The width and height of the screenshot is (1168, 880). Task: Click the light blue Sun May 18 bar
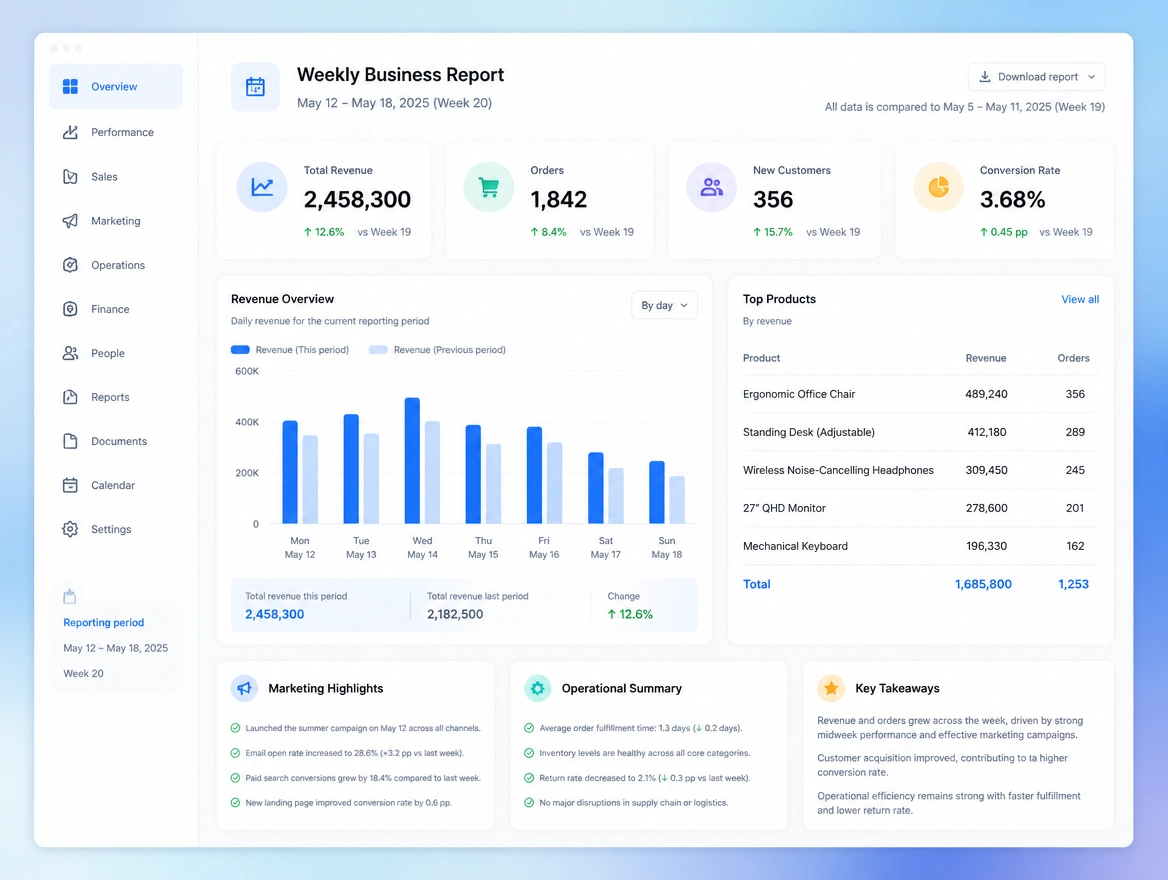[x=677, y=500]
